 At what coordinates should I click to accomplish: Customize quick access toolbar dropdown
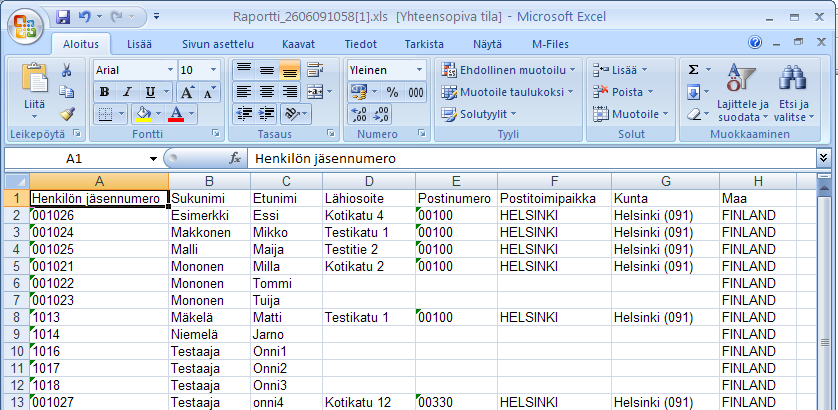coord(156,17)
